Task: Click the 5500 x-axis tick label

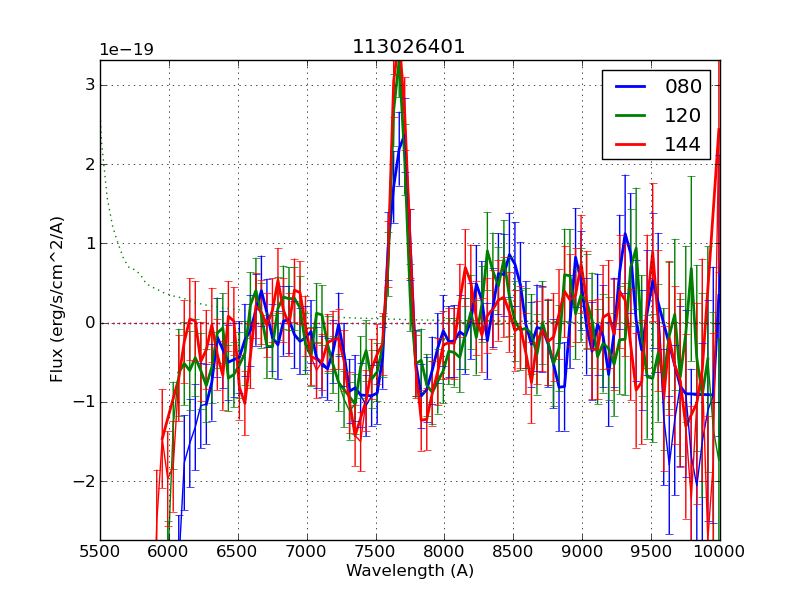Action: (x=100, y=551)
